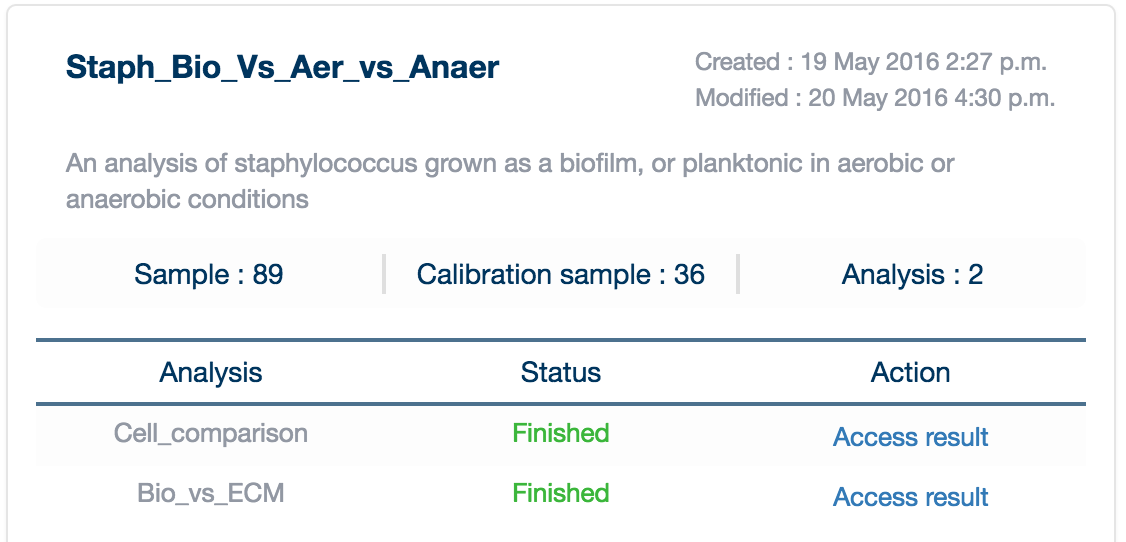This screenshot has height=542, width=1126.
Task: Click the Analysis column header
Action: coord(210,373)
